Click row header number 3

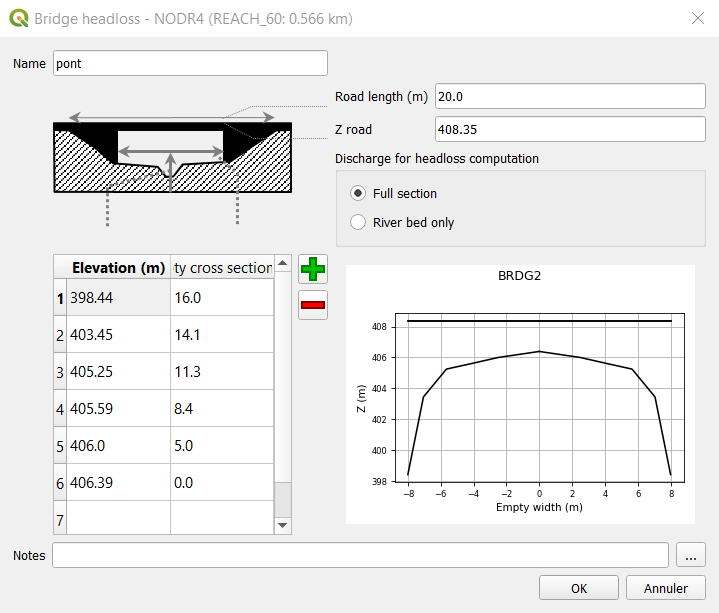[60, 372]
